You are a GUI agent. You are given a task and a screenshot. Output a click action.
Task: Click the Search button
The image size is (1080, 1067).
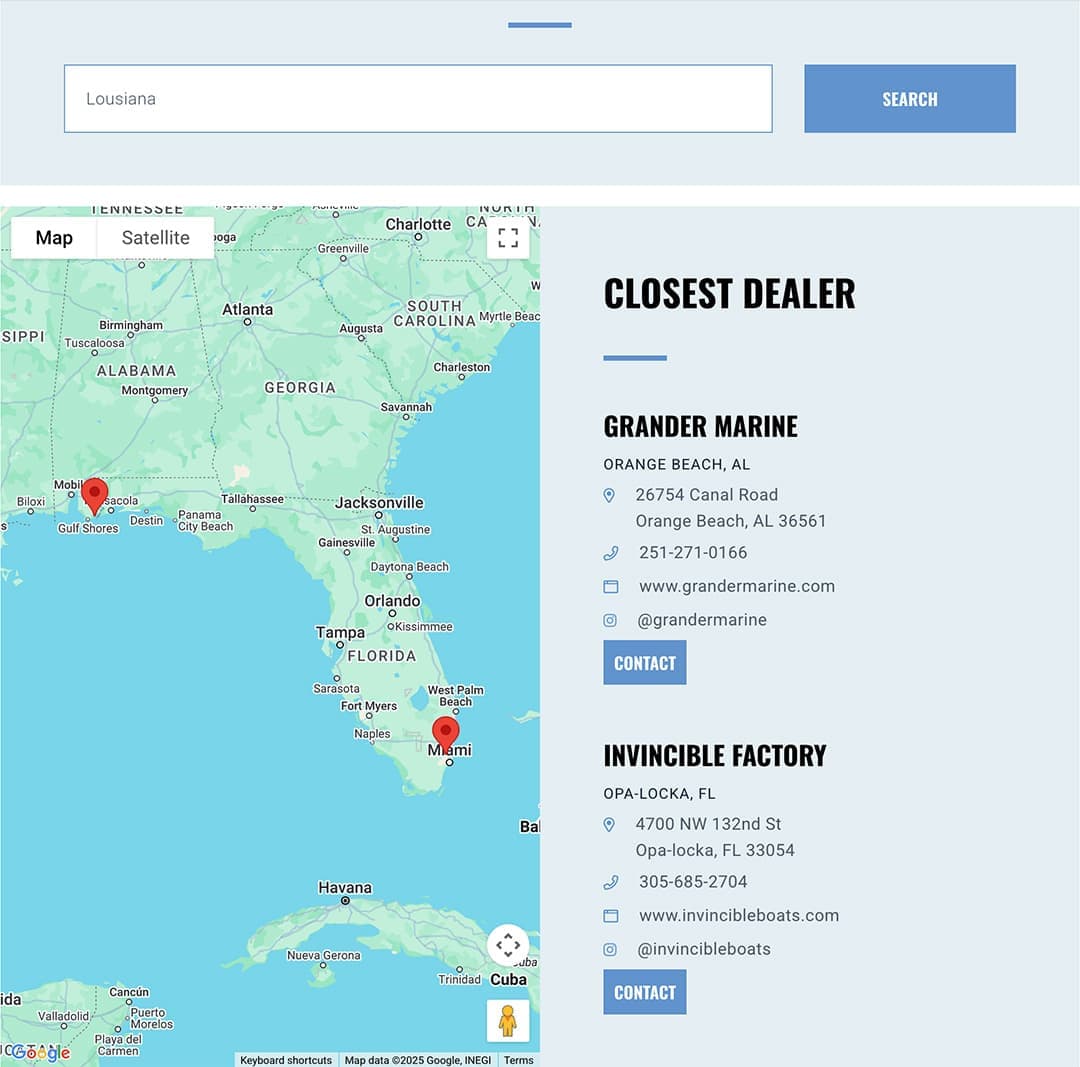909,99
